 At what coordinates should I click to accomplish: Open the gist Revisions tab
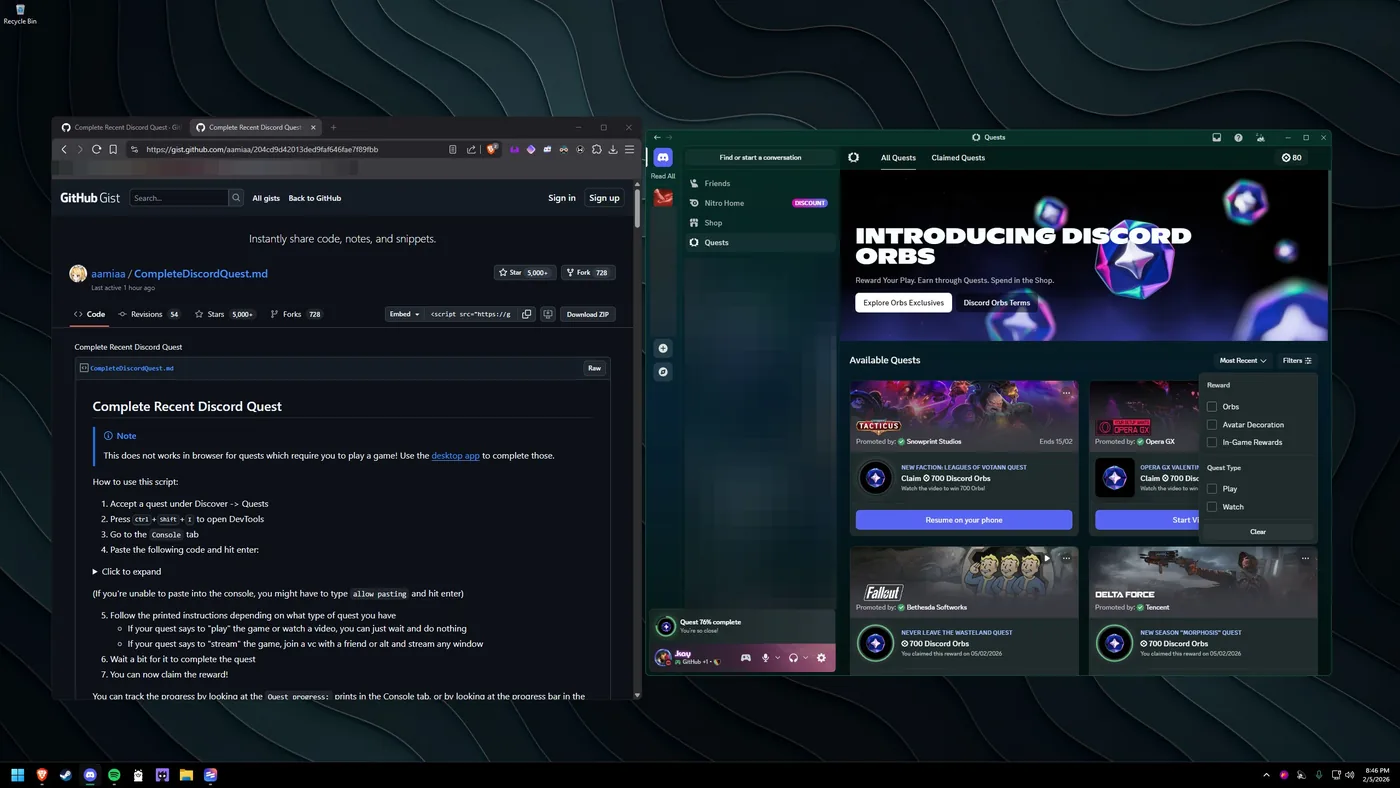click(149, 314)
